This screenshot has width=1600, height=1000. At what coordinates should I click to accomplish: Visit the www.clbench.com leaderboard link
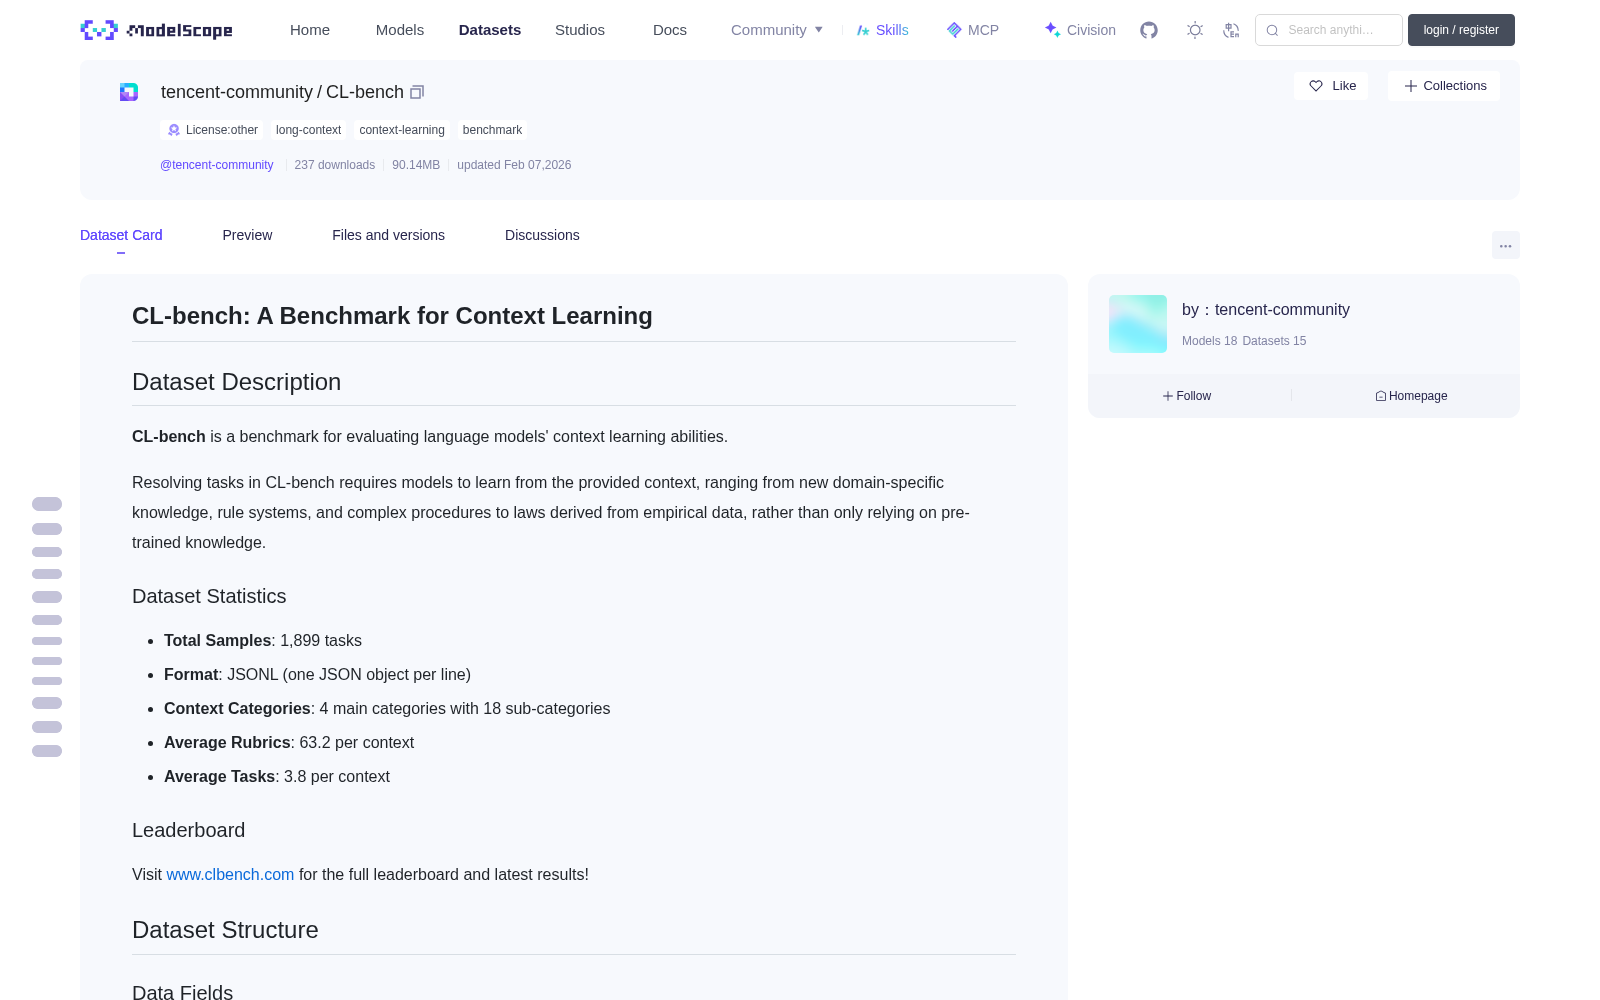[230, 874]
